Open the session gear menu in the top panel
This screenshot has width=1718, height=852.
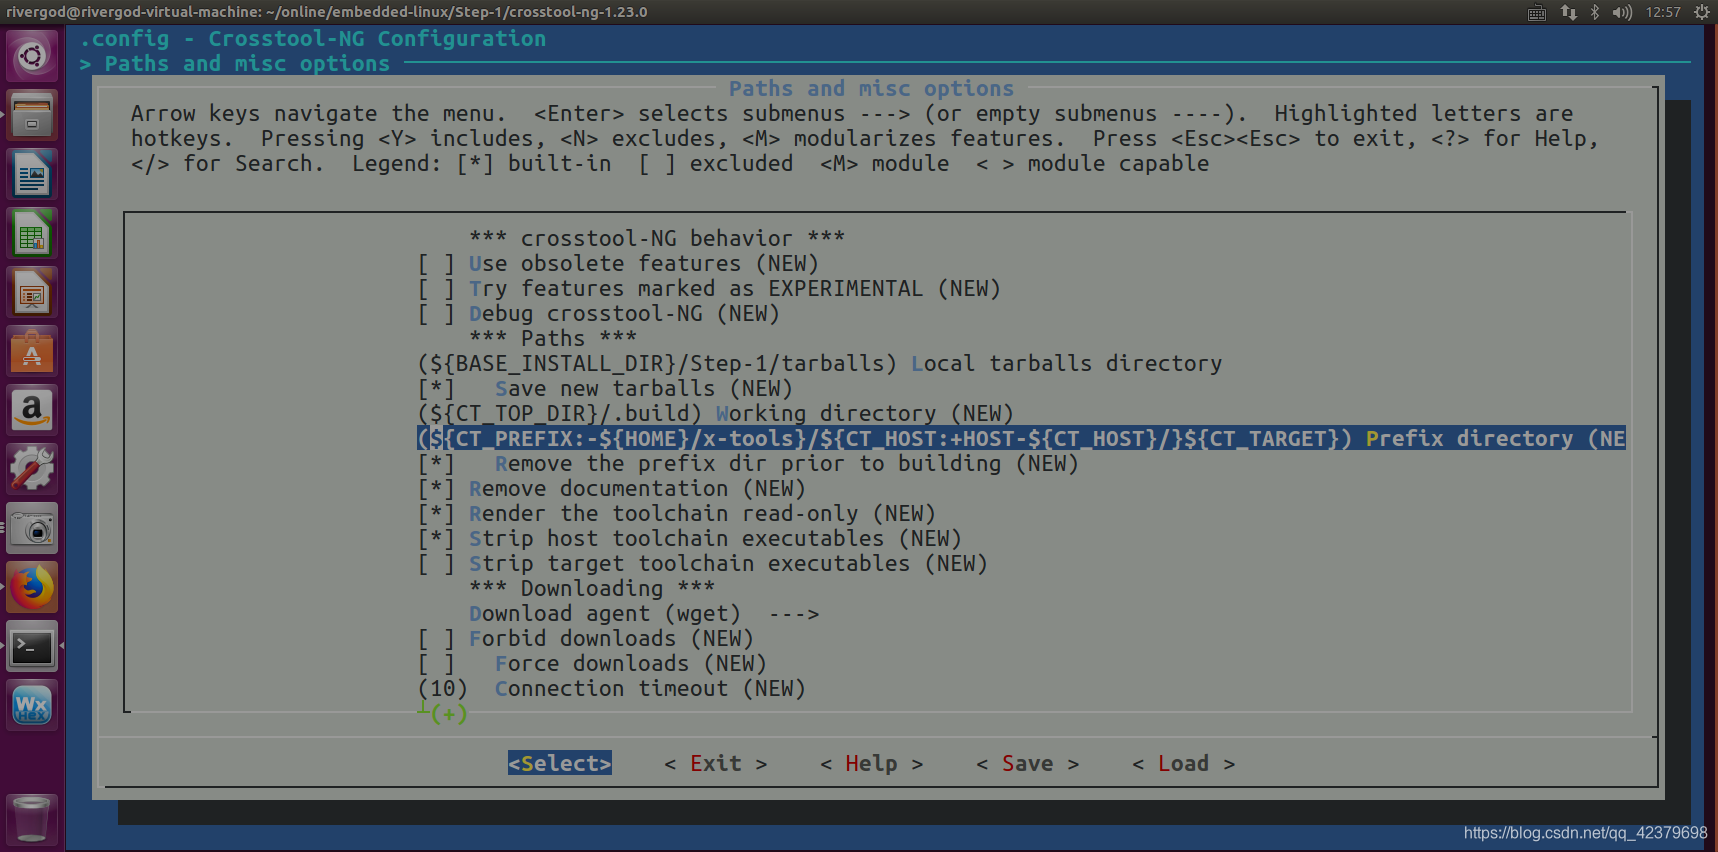pyautogui.click(x=1701, y=12)
